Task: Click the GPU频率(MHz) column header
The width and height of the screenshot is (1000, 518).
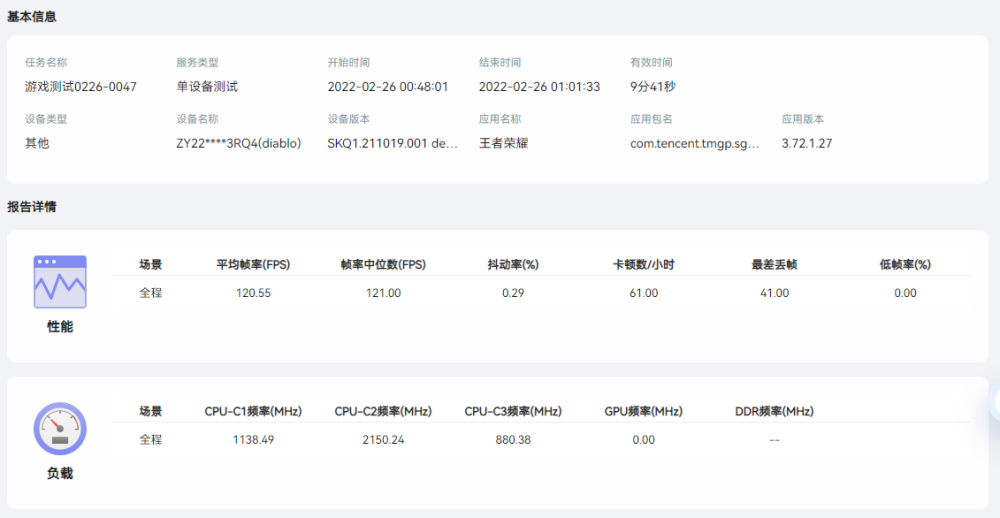Action: (x=643, y=411)
